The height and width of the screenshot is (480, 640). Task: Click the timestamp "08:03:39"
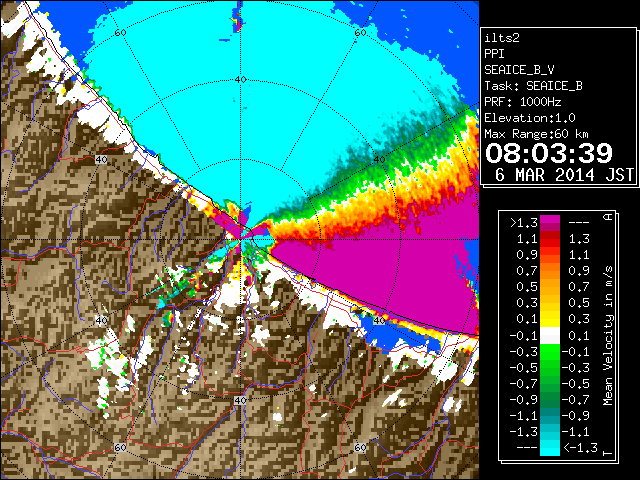(549, 153)
